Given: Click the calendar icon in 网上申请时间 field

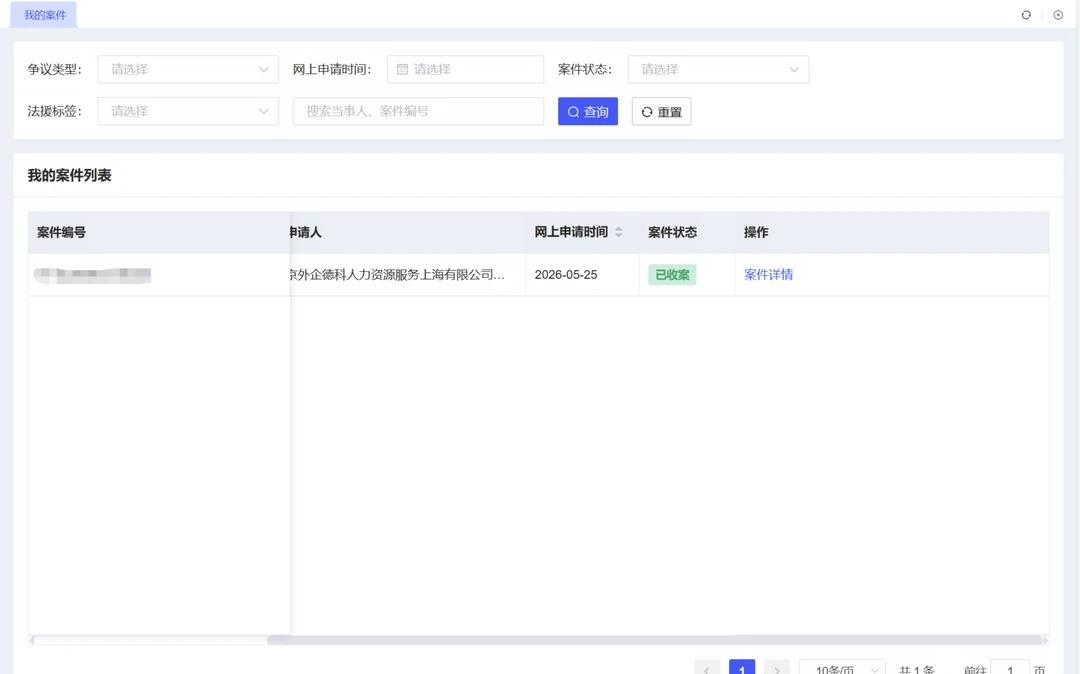Looking at the screenshot, I should pyautogui.click(x=402, y=70).
